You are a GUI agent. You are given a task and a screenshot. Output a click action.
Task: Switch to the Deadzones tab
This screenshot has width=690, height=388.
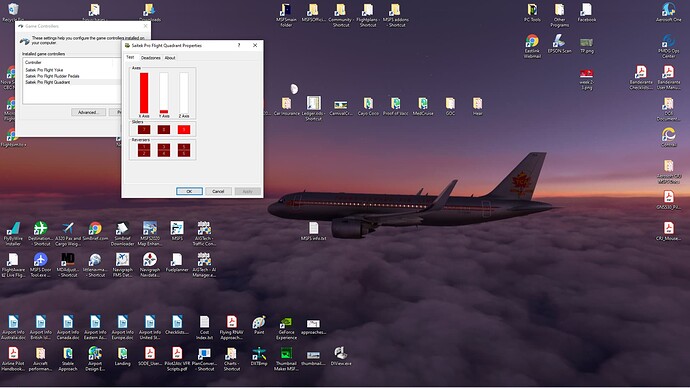150,58
